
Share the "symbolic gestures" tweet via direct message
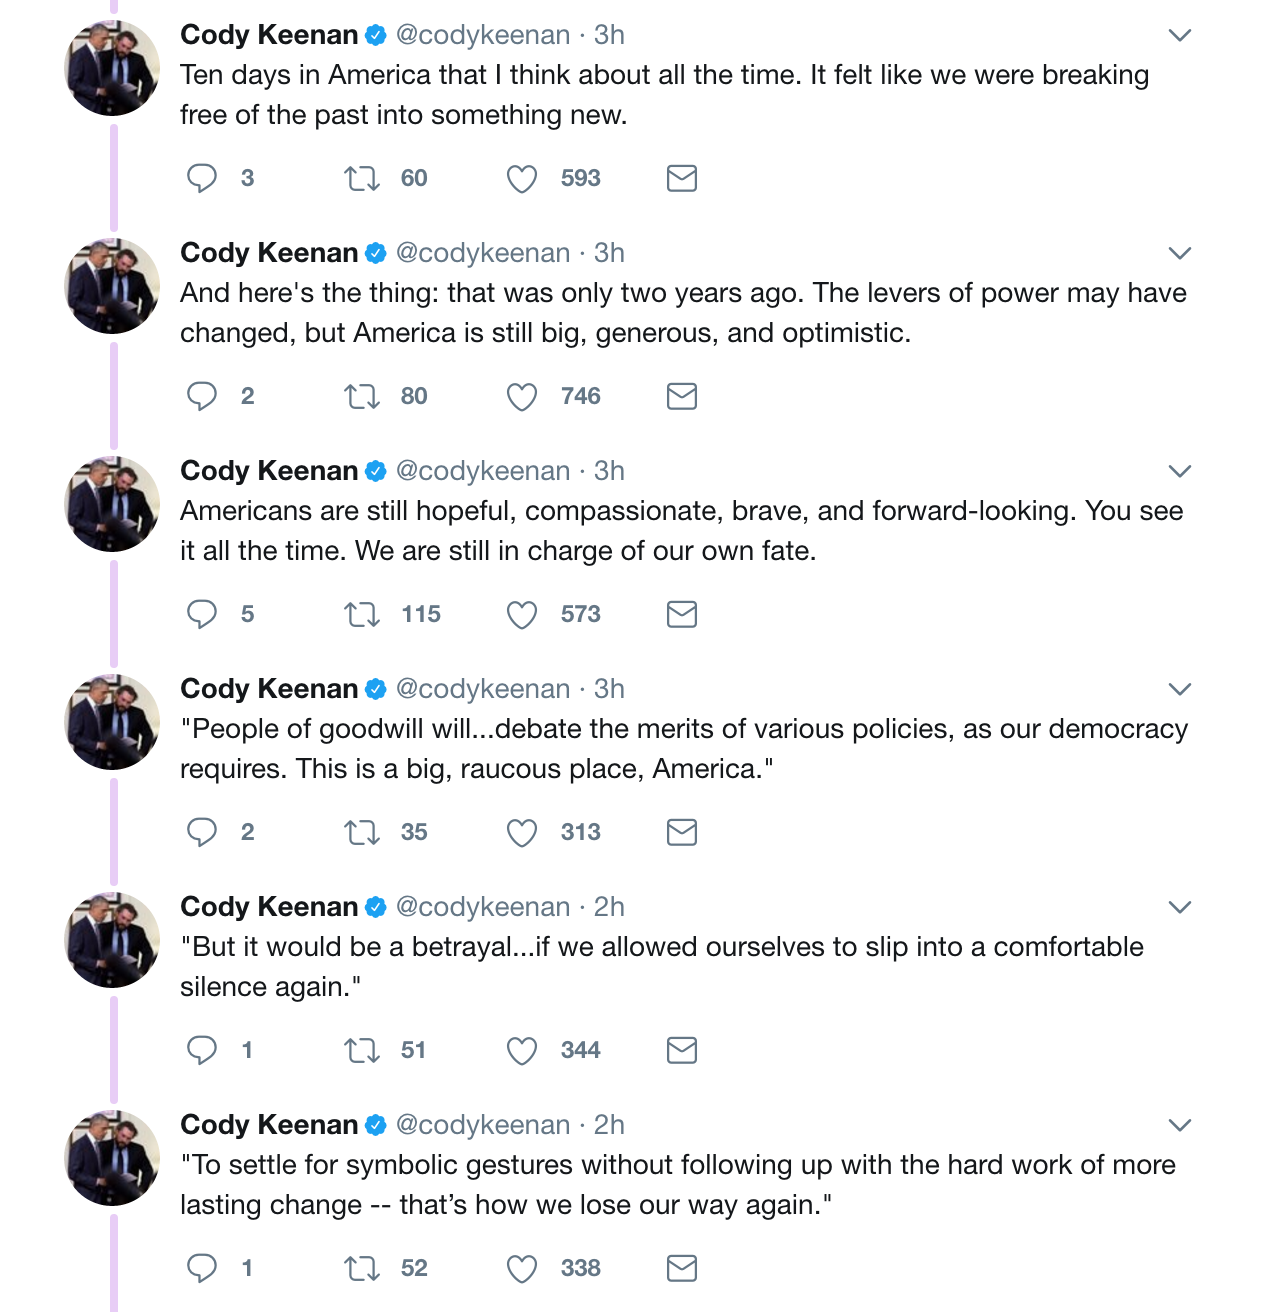[x=682, y=1268]
